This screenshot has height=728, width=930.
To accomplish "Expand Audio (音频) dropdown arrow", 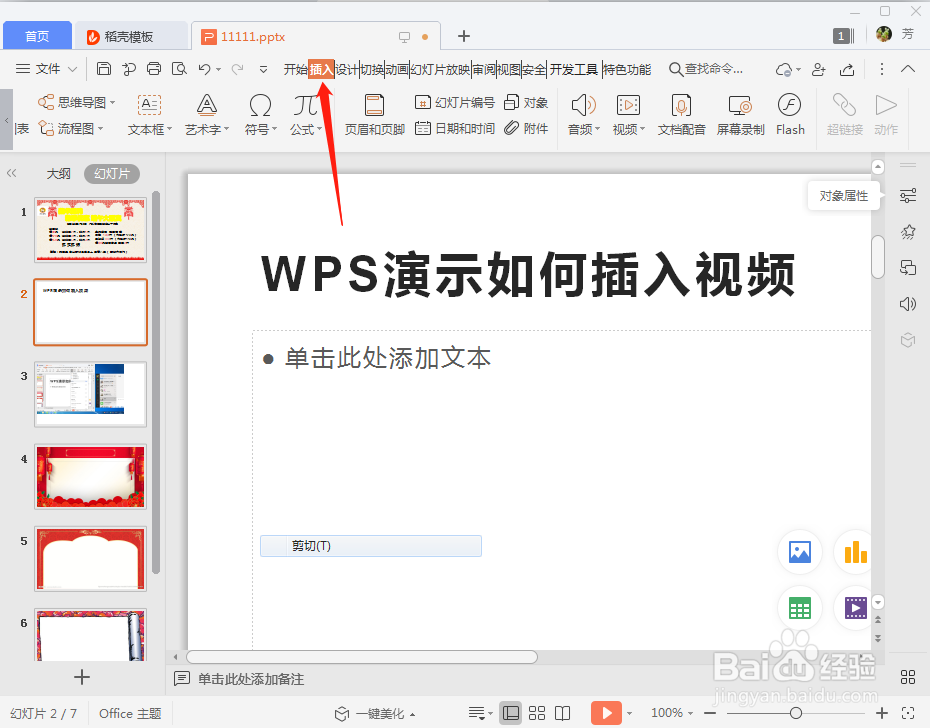I will [597, 129].
